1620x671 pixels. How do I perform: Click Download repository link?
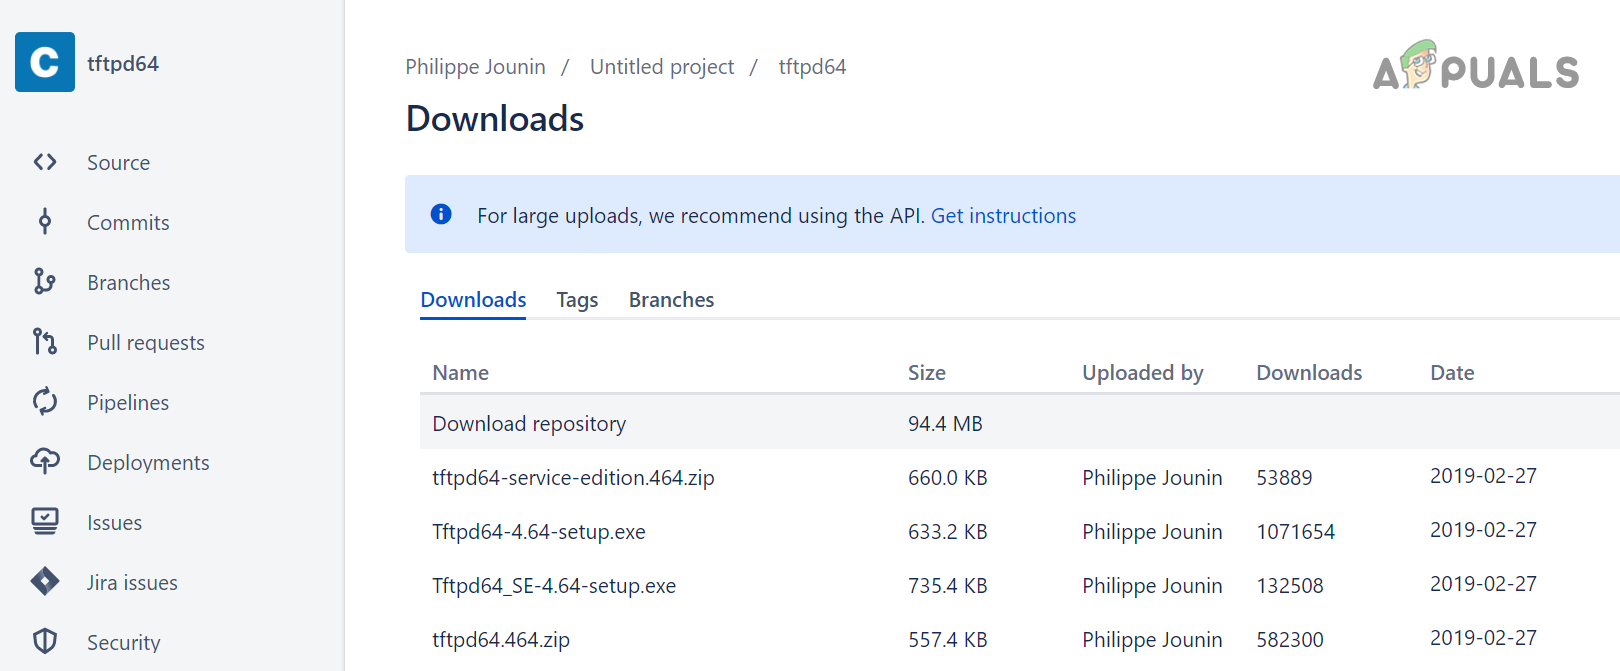coord(529,424)
